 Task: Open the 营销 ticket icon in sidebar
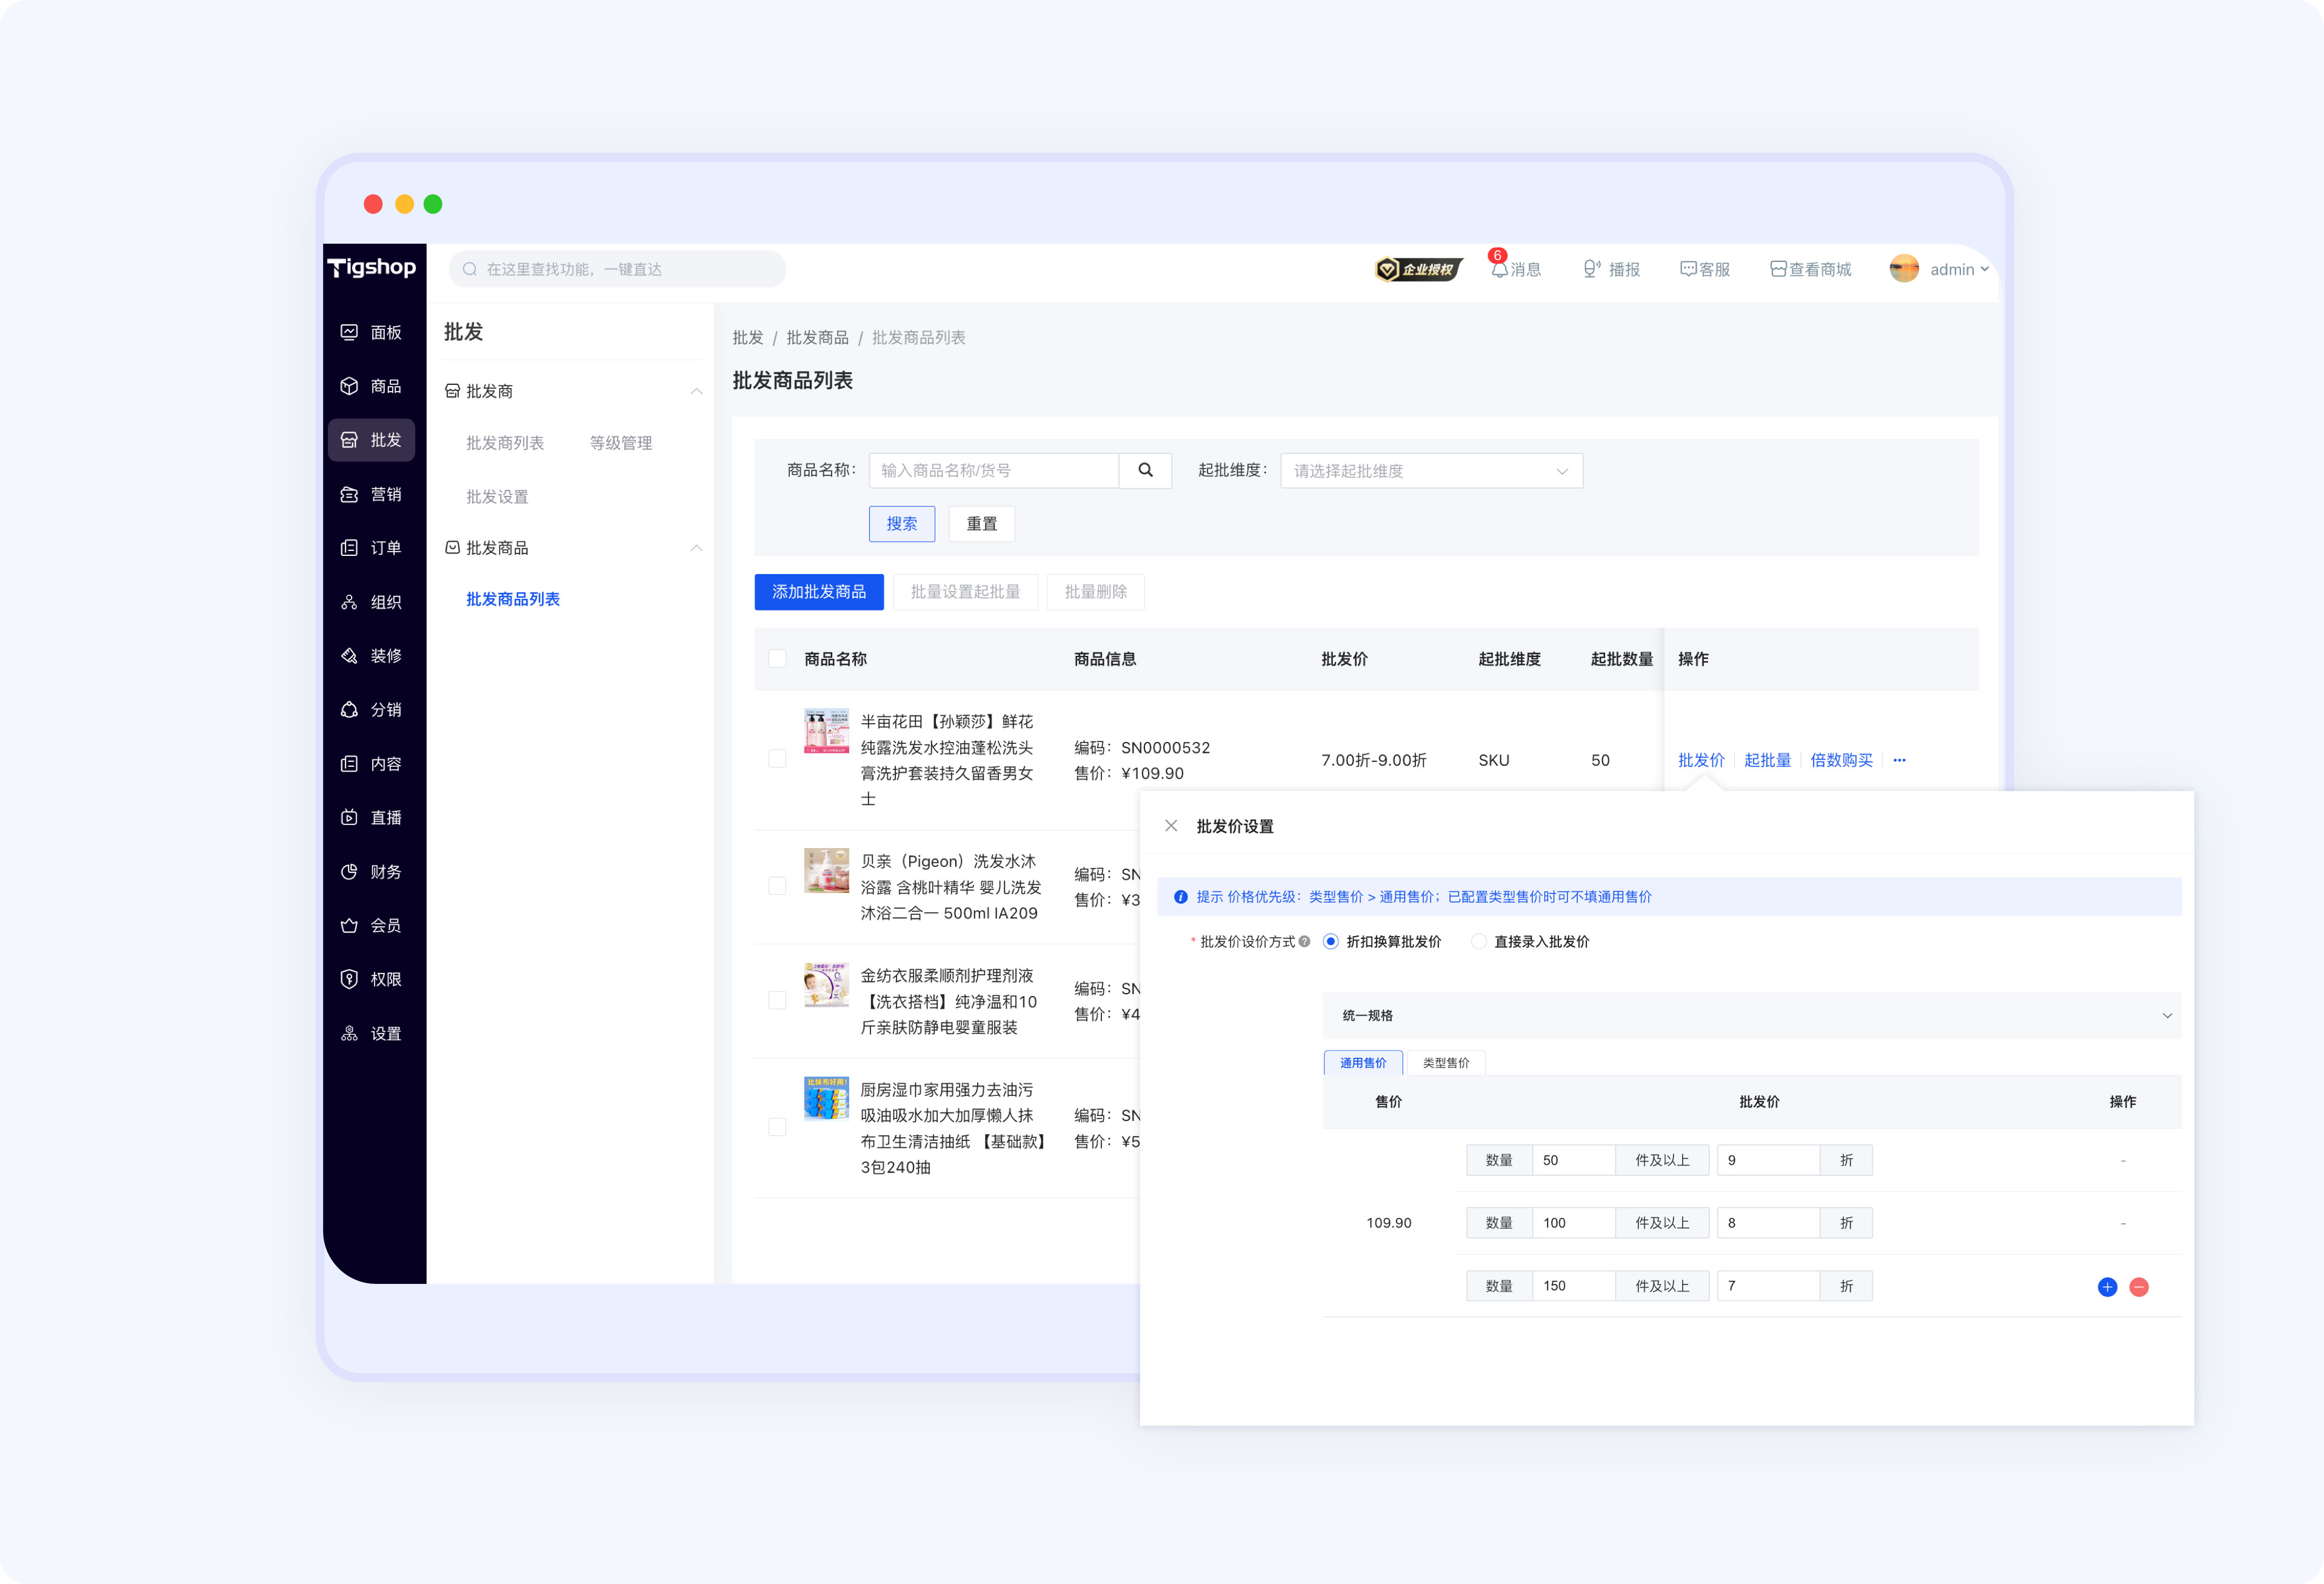coord(349,494)
